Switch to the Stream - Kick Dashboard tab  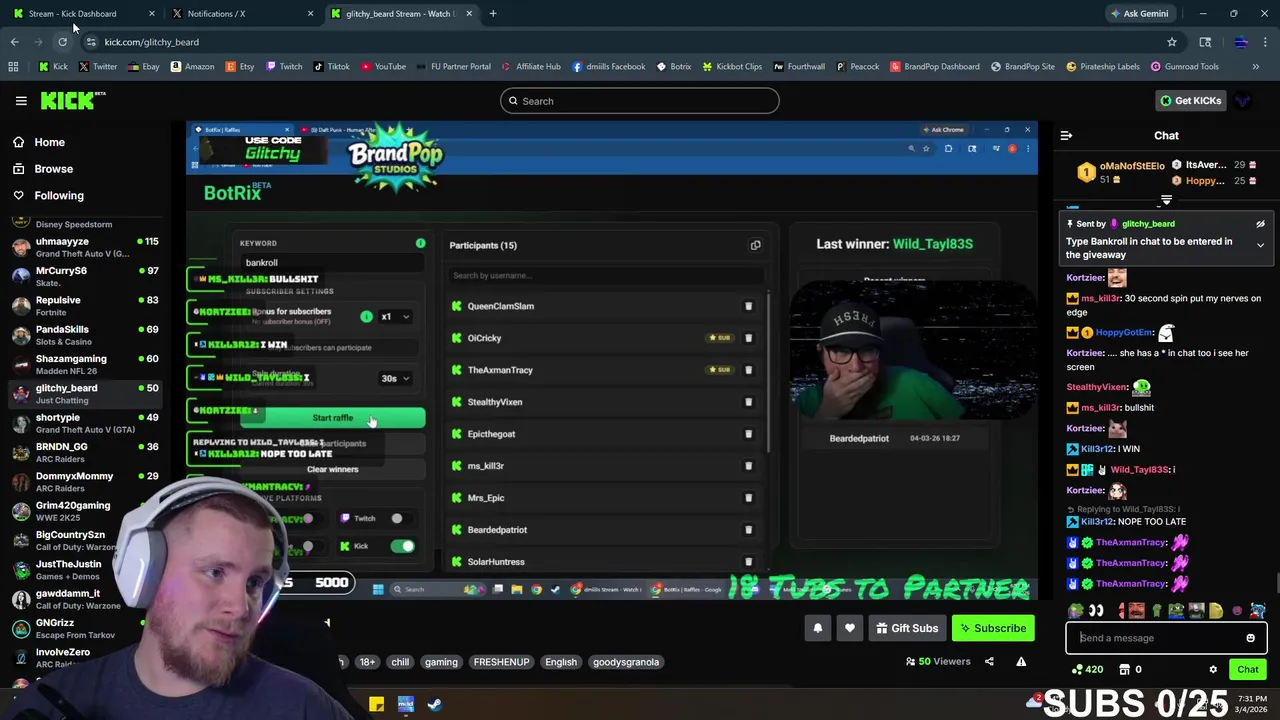(x=84, y=13)
